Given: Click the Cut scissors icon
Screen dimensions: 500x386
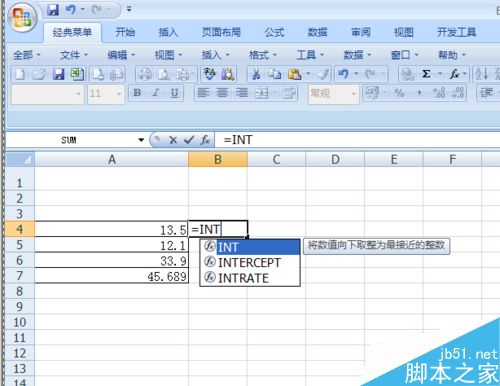Looking at the screenshot, I should point(256,74).
